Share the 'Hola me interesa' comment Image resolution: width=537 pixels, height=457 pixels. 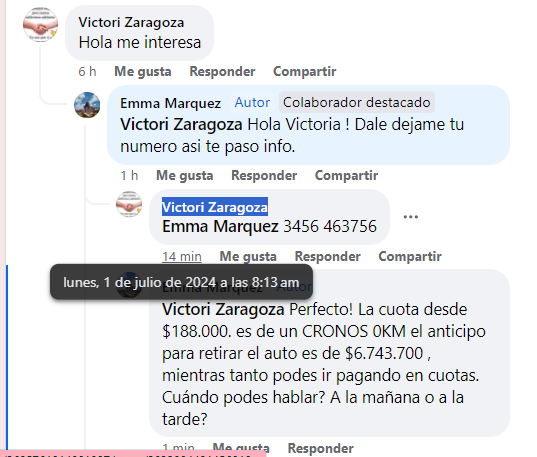[304, 72]
